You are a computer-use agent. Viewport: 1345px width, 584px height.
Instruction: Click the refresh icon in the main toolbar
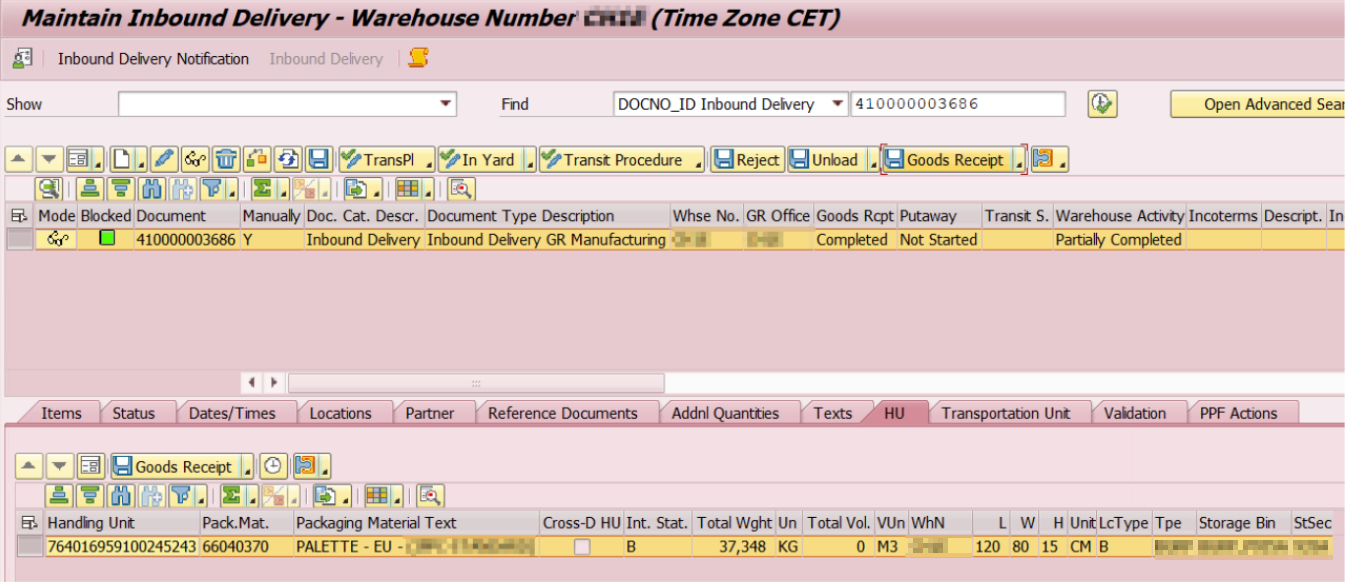pyautogui.click(x=288, y=160)
